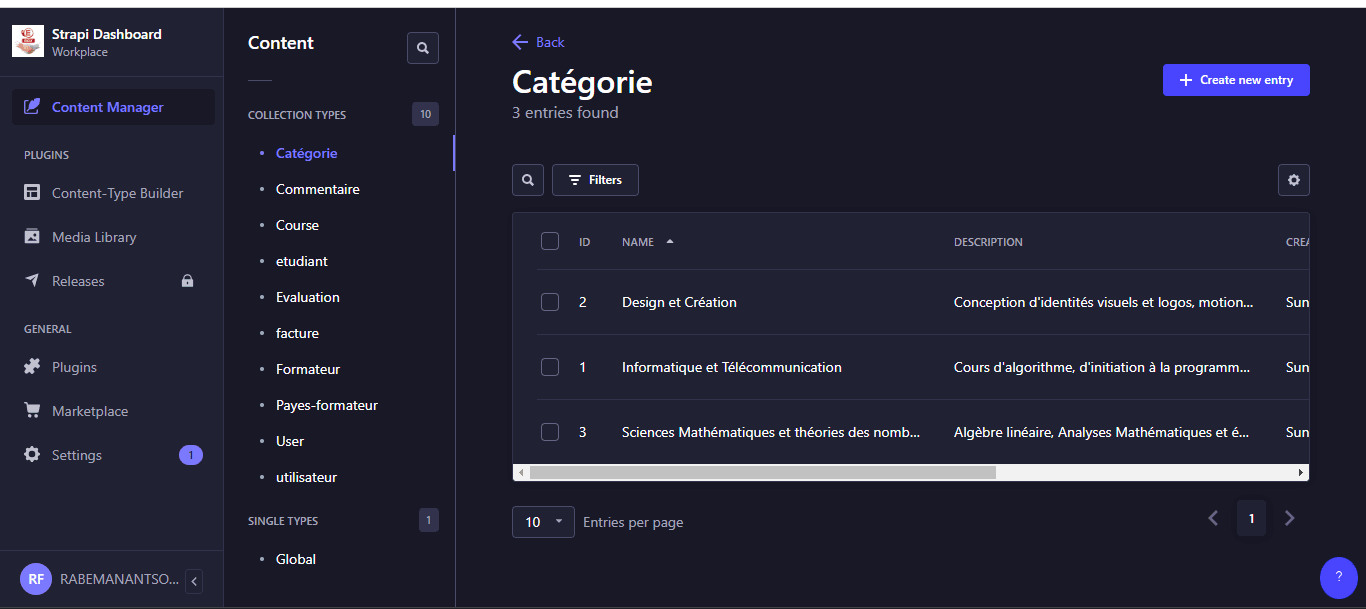Open the Course collection type
This screenshot has height=609, width=1366.
coord(297,225)
